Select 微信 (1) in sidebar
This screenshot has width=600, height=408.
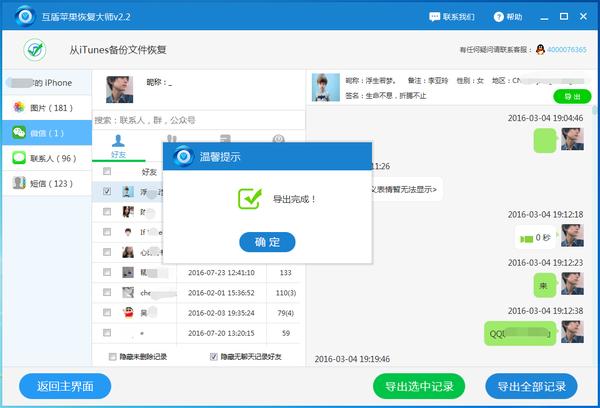(47, 133)
